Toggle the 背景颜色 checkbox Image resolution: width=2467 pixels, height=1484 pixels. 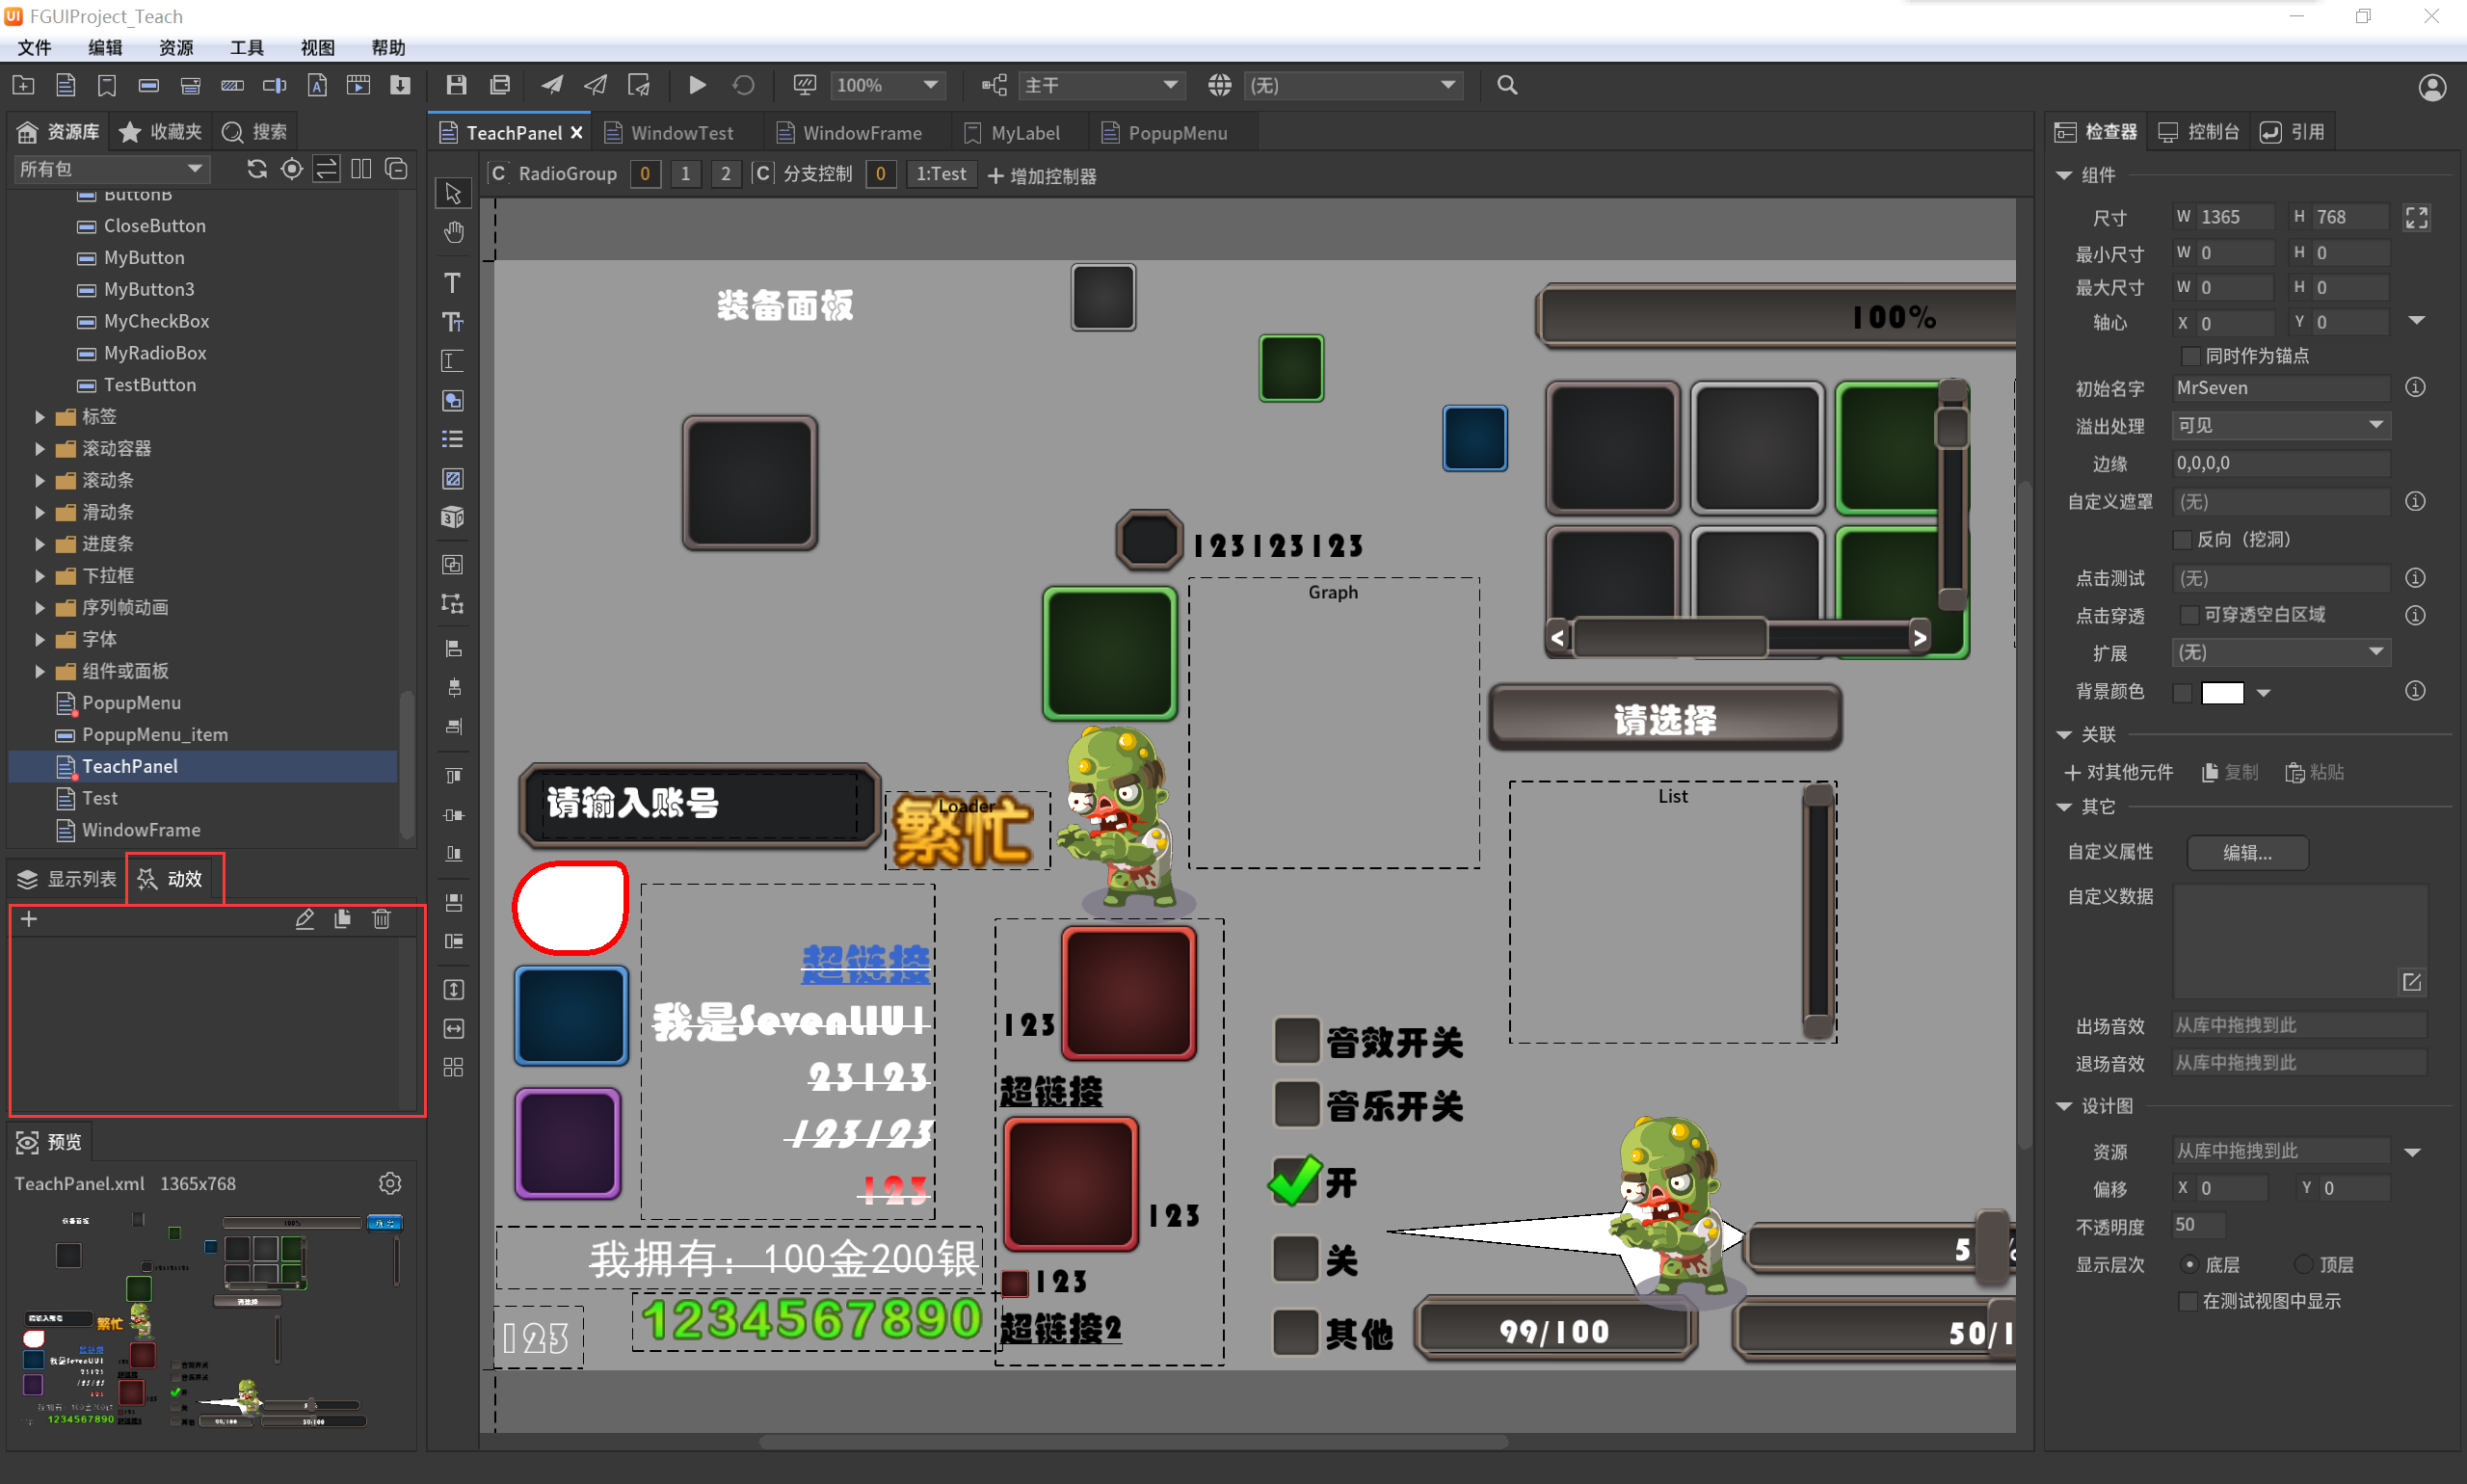click(x=2182, y=692)
